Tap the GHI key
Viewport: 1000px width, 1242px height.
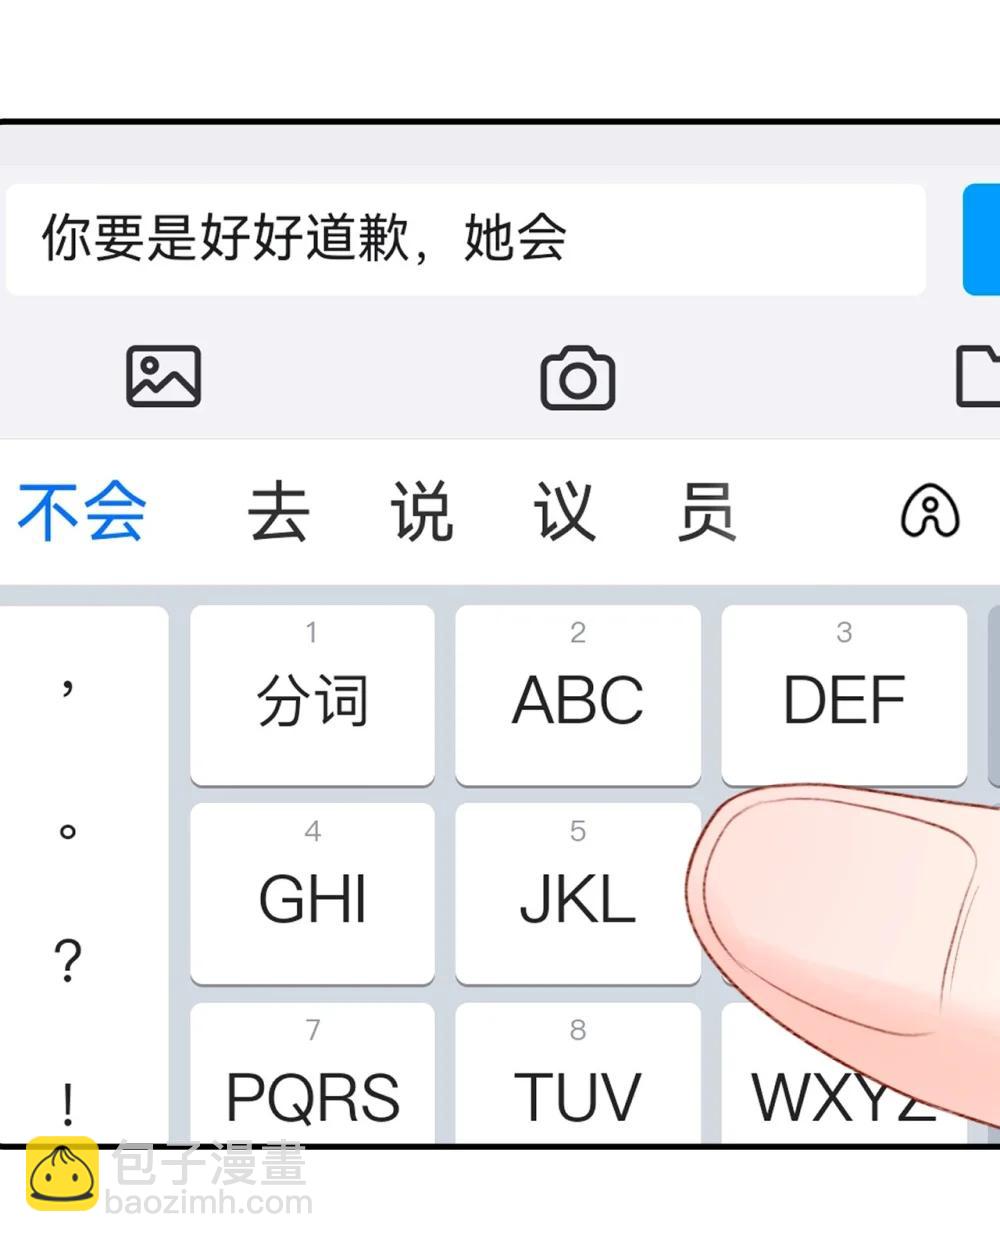313,893
